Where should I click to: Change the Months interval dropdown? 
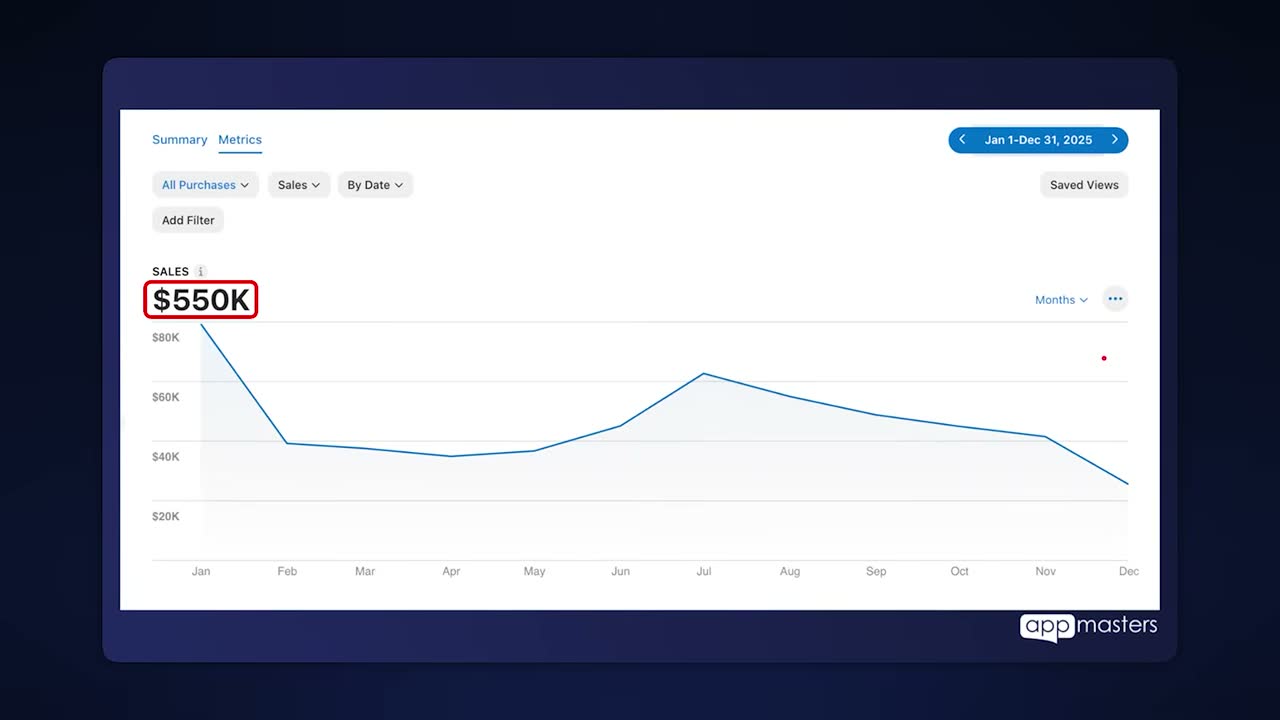tap(1061, 300)
